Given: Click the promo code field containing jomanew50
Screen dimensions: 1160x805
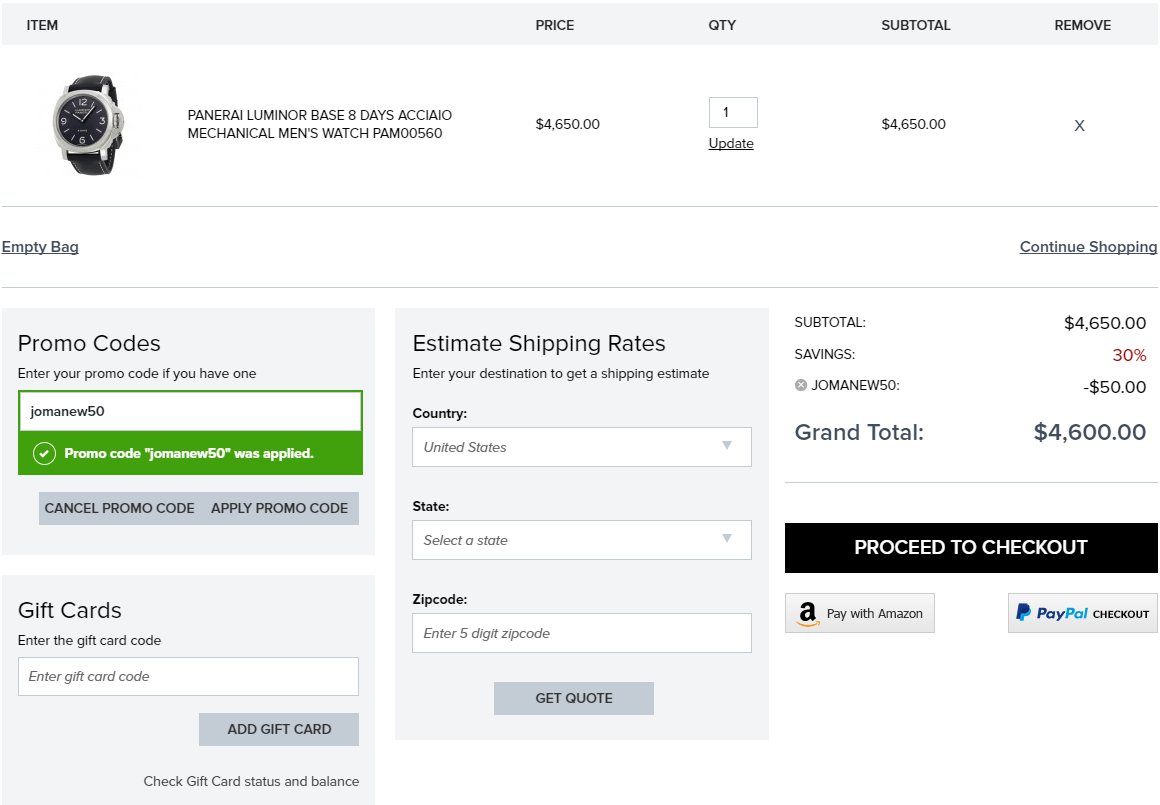Looking at the screenshot, I should (x=190, y=411).
